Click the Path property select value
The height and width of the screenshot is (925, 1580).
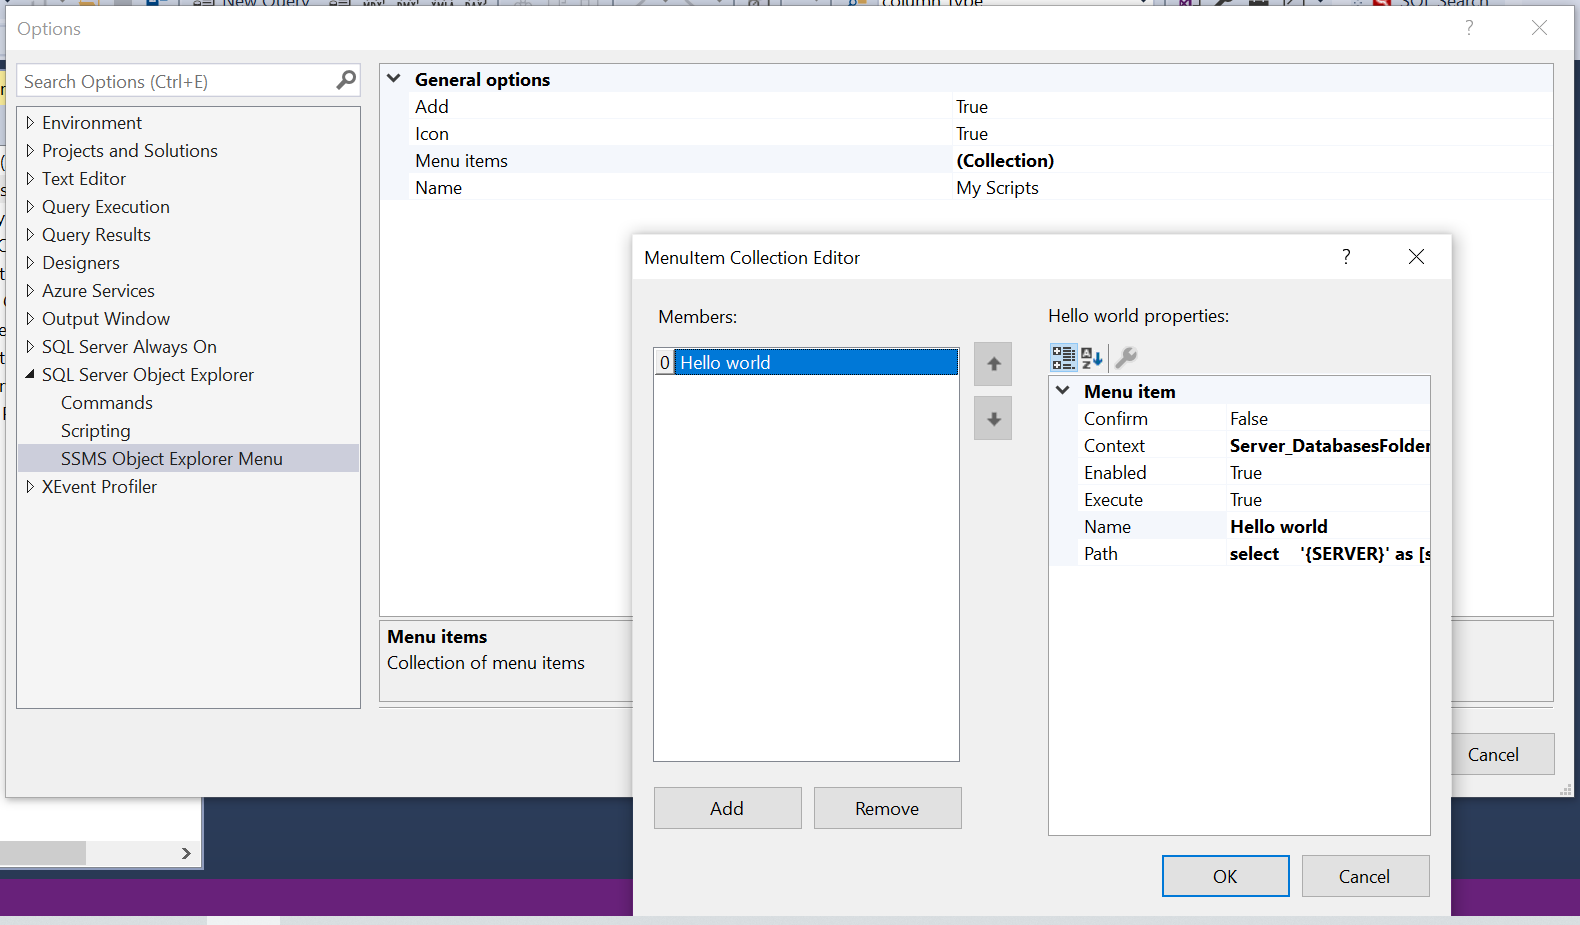1329,554
